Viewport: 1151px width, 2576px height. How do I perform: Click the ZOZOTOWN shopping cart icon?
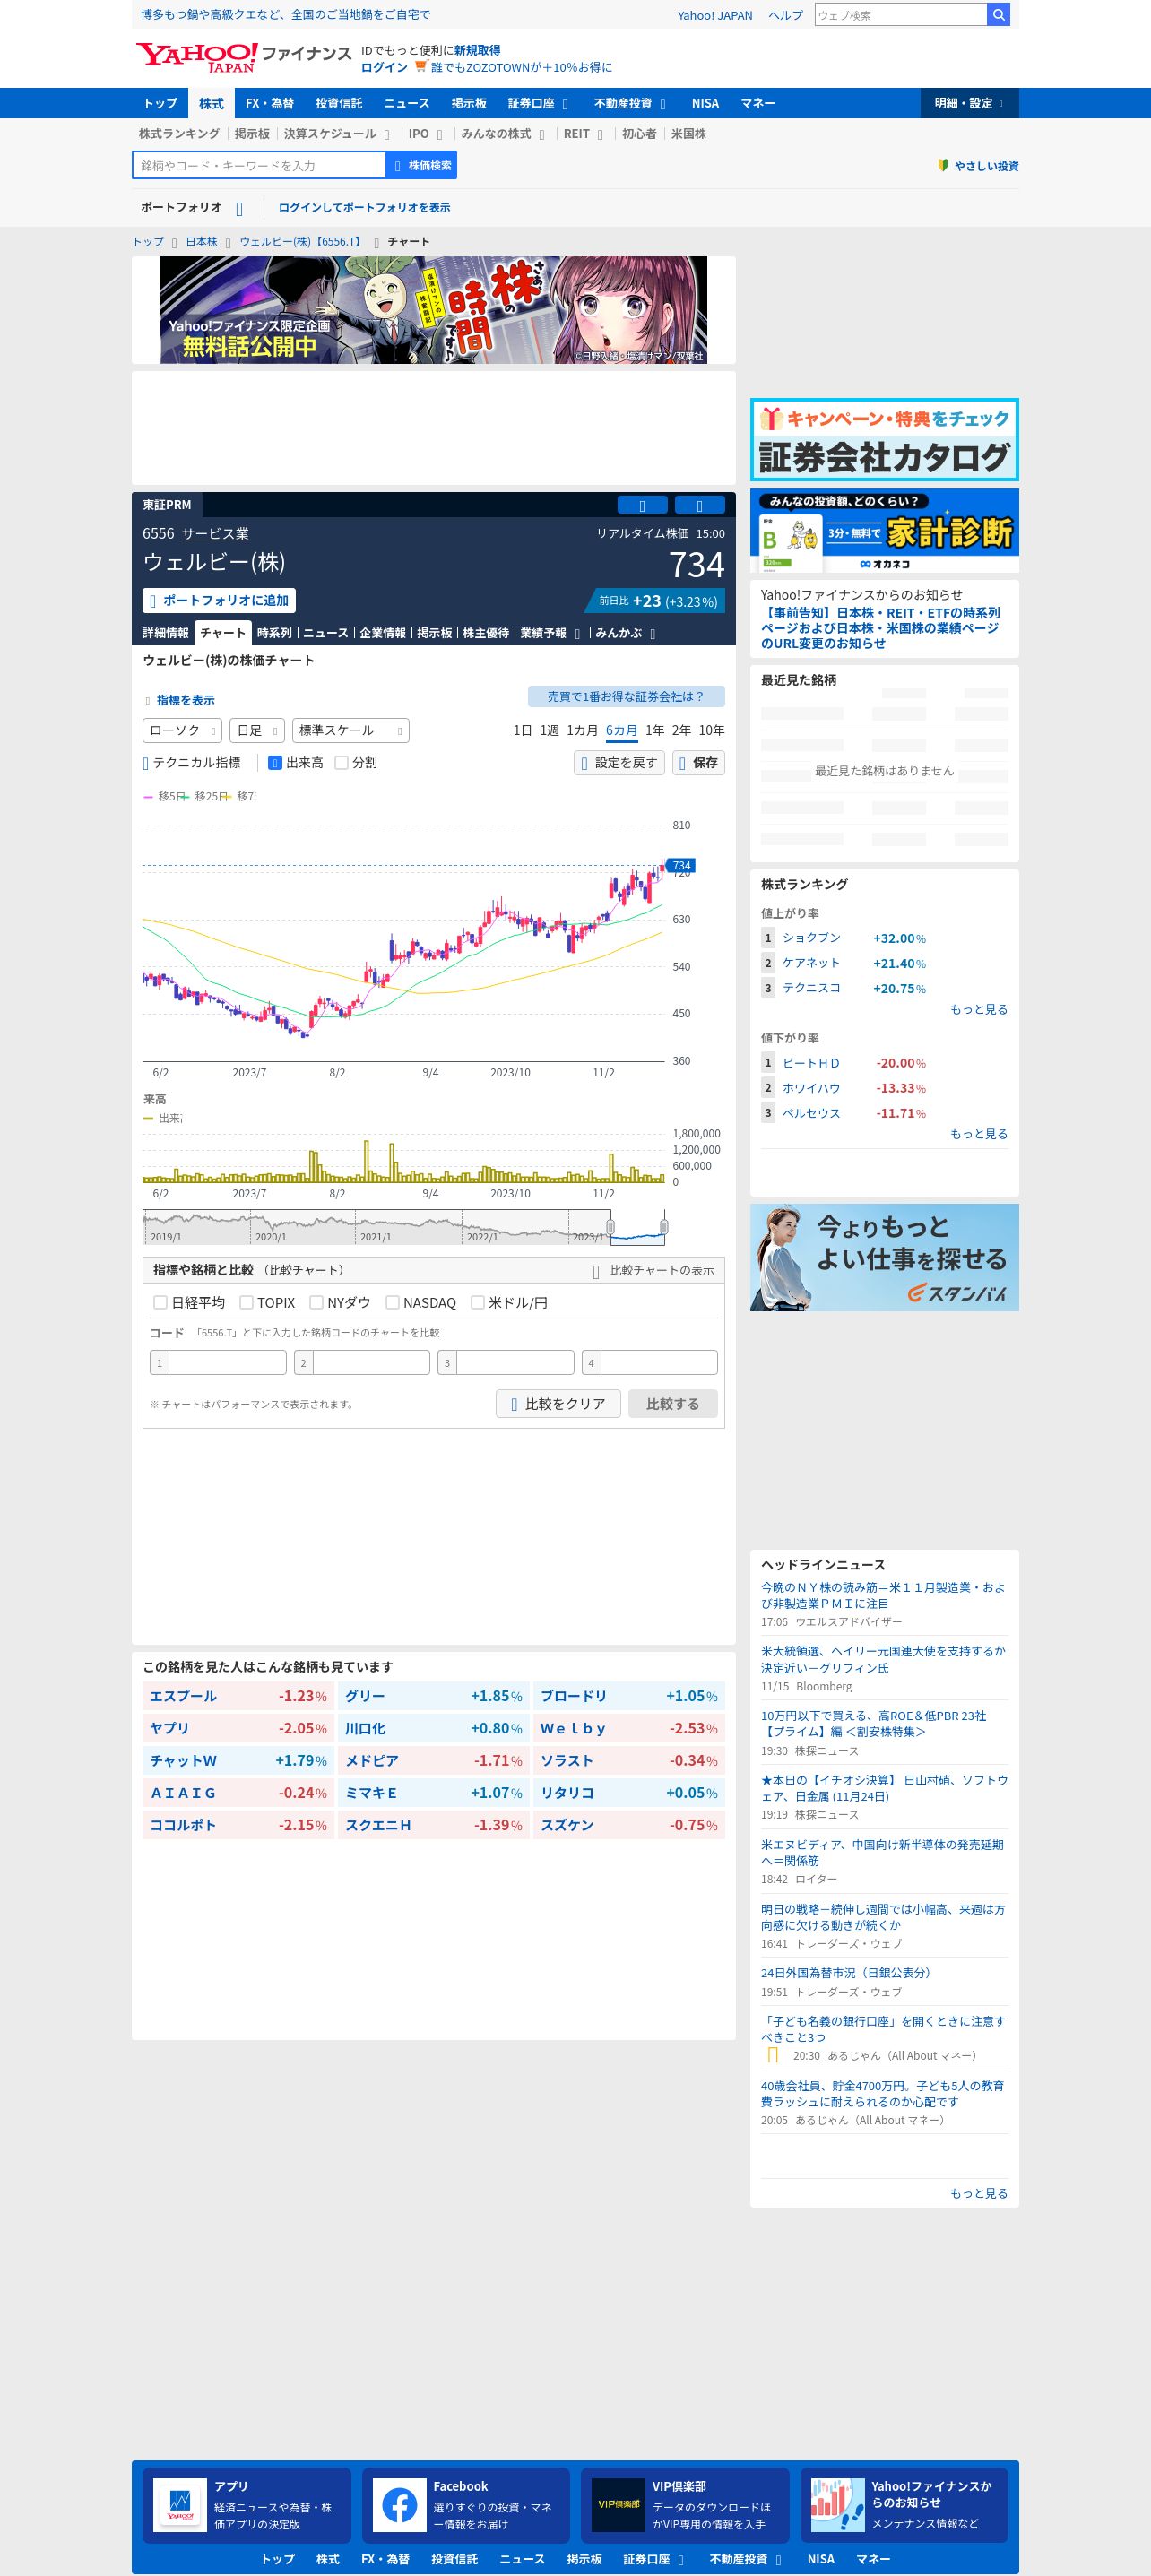421,67
